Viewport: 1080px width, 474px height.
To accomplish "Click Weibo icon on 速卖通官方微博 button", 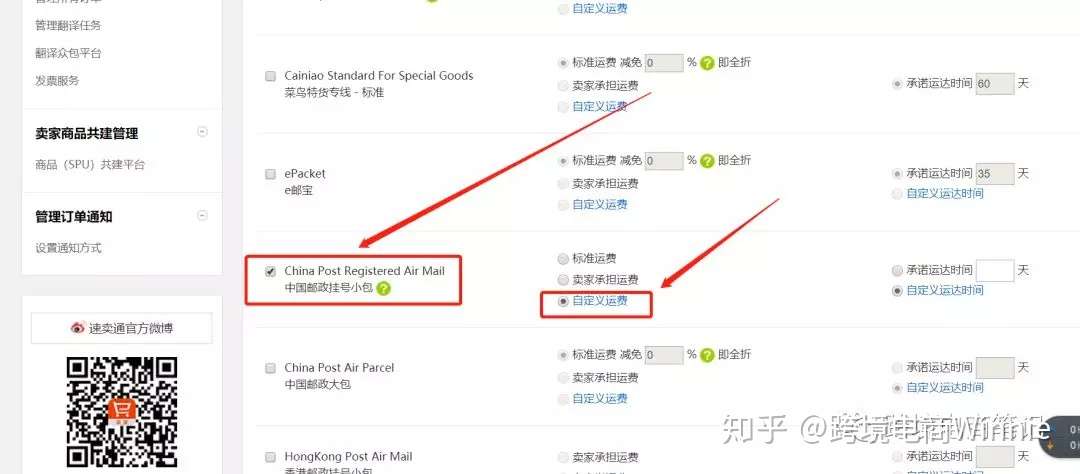I will click(77, 328).
